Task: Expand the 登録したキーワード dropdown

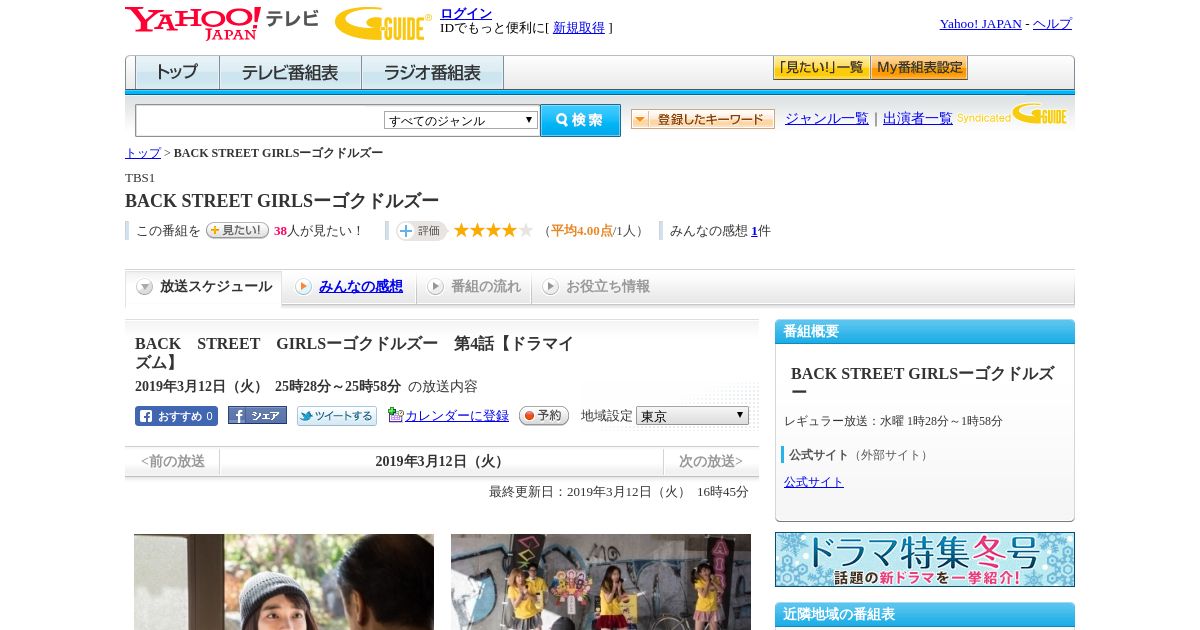Action: point(702,119)
